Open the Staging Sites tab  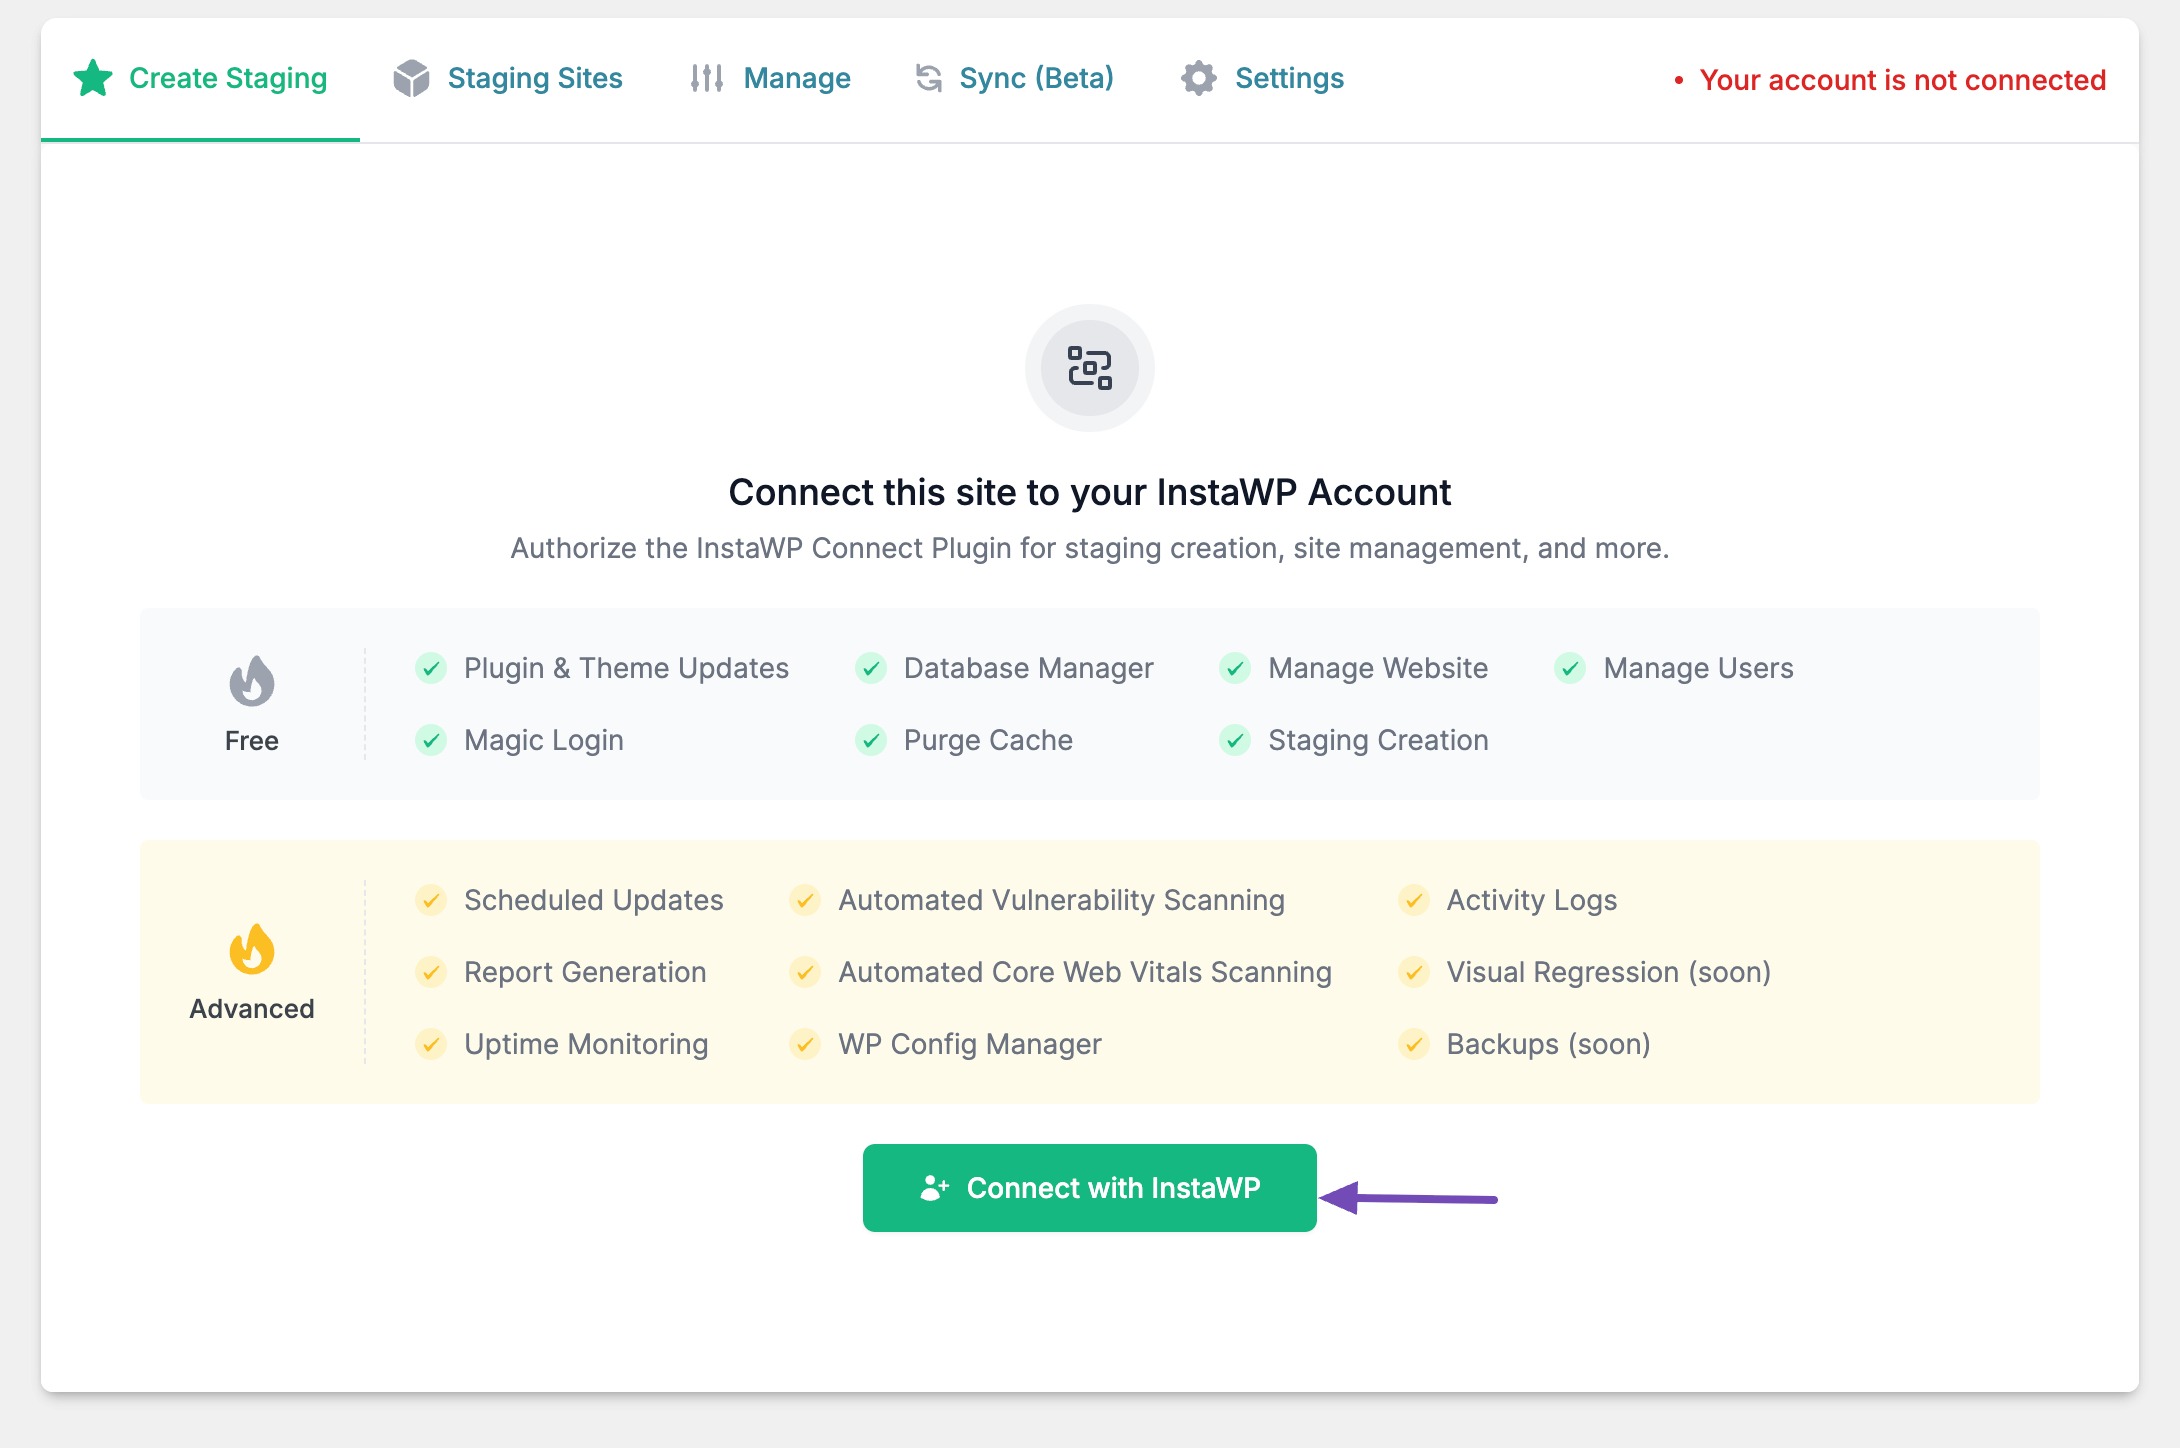534,78
